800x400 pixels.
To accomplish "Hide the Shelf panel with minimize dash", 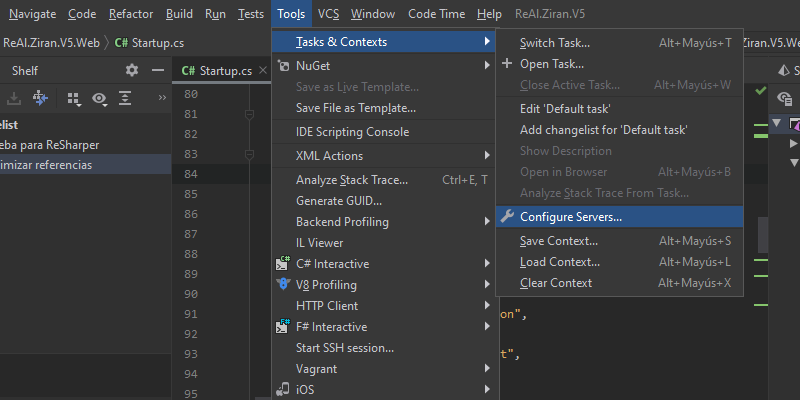I will [x=158, y=70].
